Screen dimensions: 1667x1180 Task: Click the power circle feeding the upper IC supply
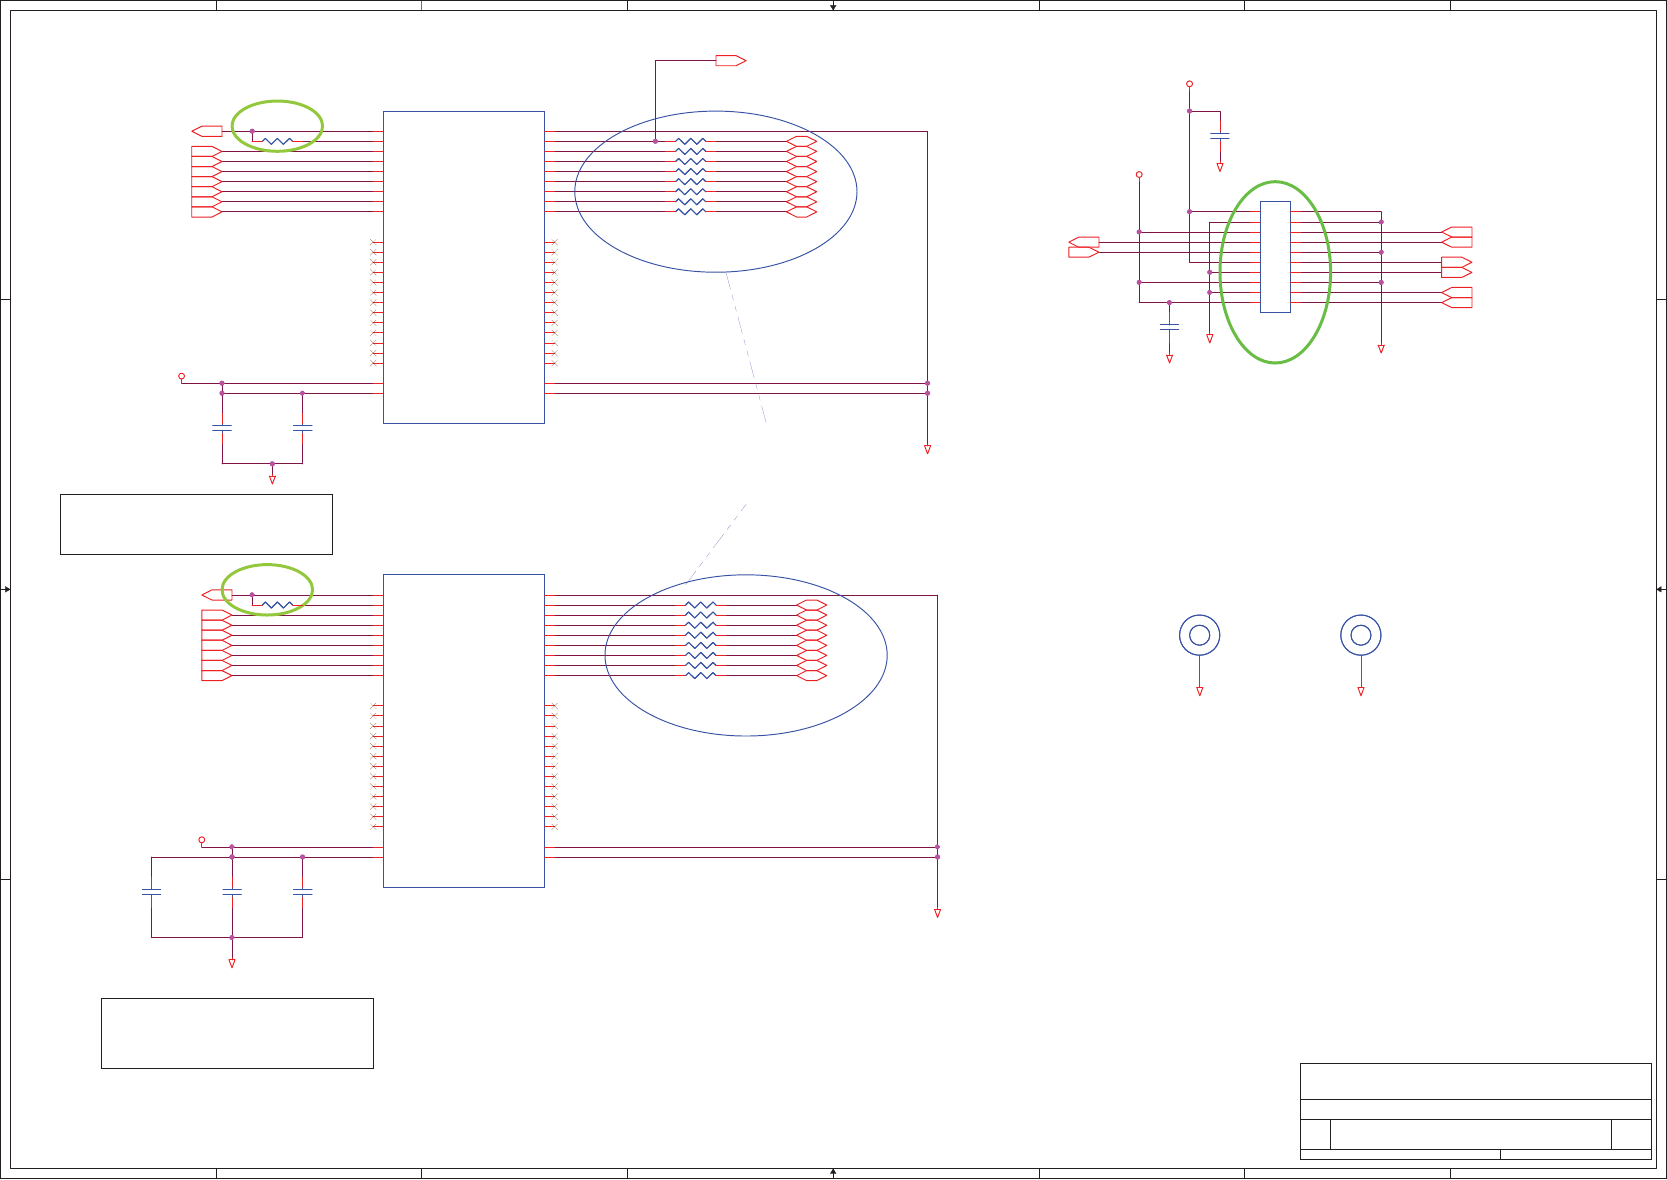pos(181,376)
